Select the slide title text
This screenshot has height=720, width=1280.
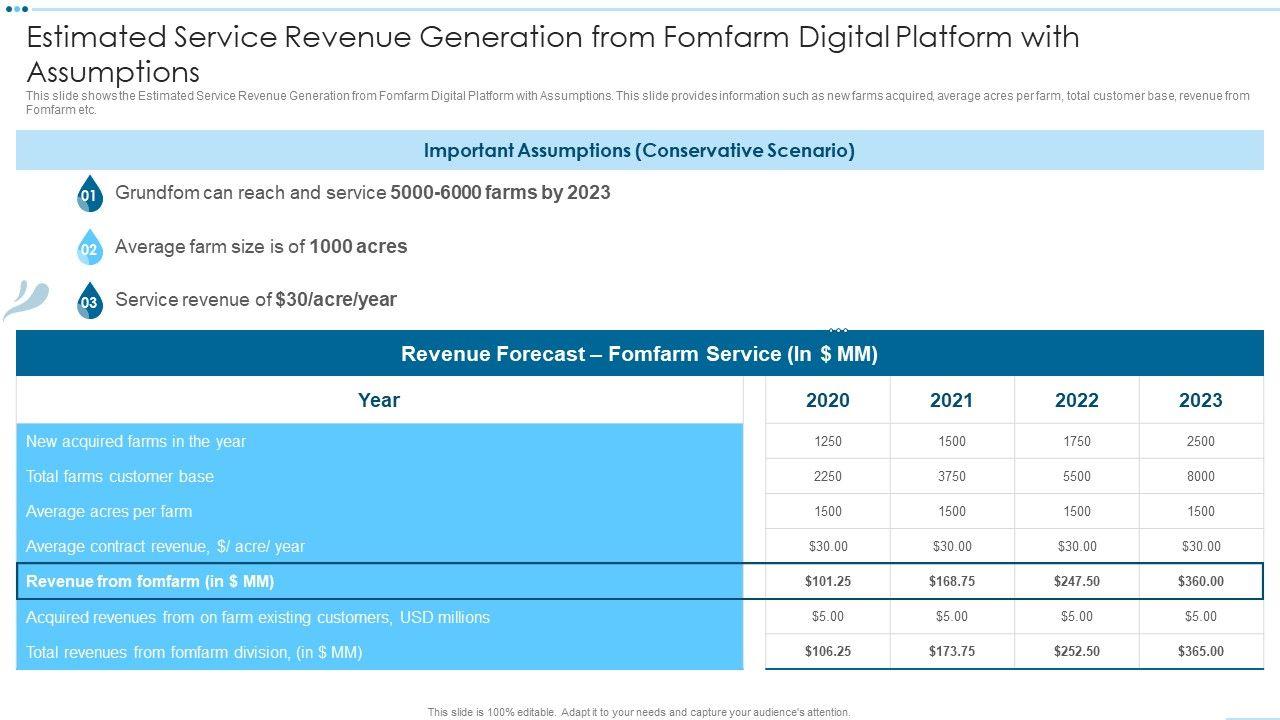(x=553, y=54)
